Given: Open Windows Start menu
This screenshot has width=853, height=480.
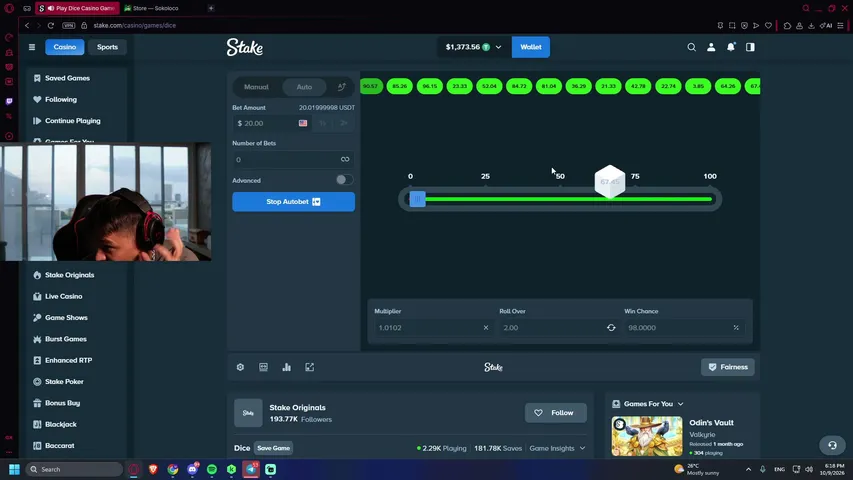Looking at the screenshot, I should tap(14, 469).
